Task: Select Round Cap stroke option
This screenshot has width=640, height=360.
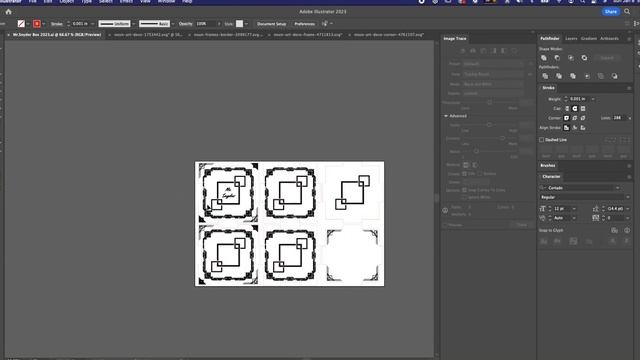Action: pyautogui.click(x=575, y=109)
